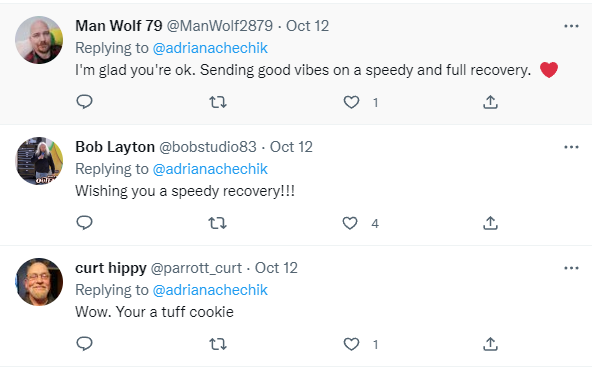The height and width of the screenshot is (369, 592).
Task: View curt hippy's avatar photo
Action: [39, 282]
